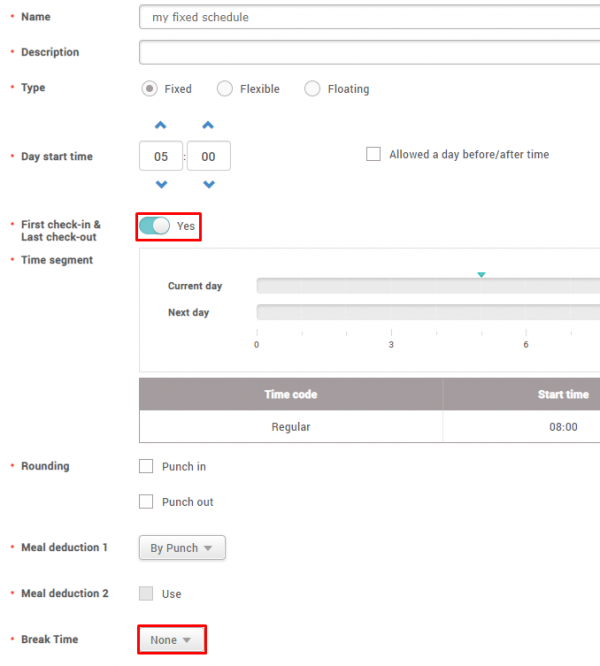This screenshot has width=600, height=666.
Task: Toggle First check-in & Last check-out switch
Action: (155, 226)
